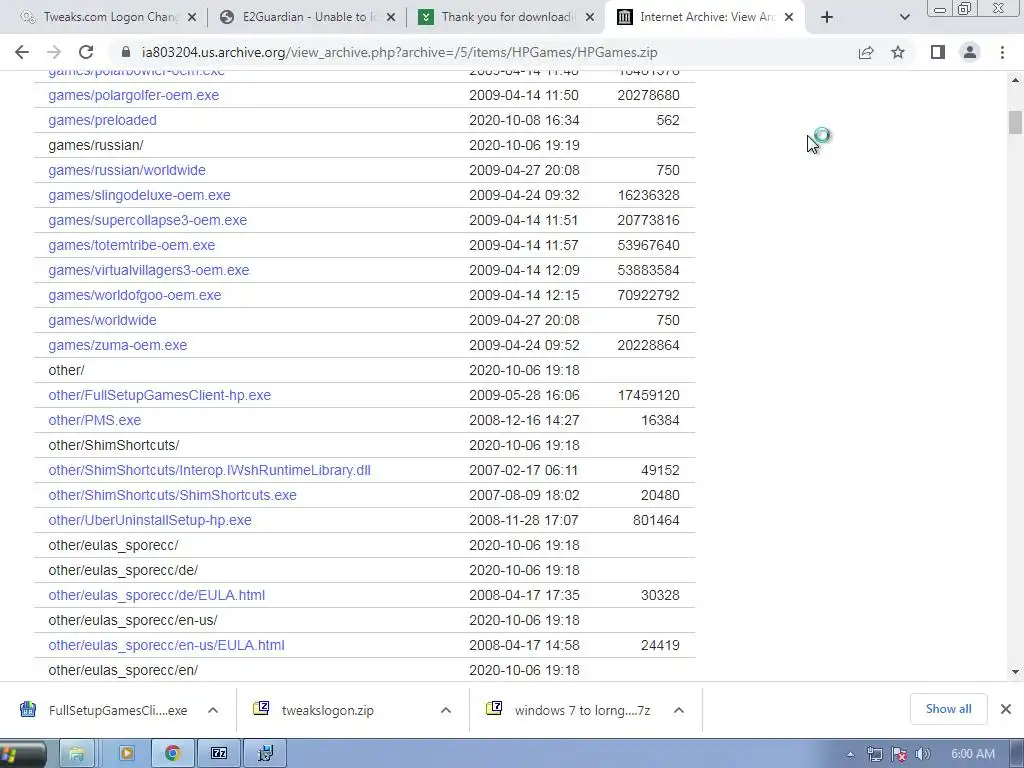Expand options for windows 7 to lorng 7z download
Image resolution: width=1024 pixels, height=768 pixels.
click(x=679, y=710)
